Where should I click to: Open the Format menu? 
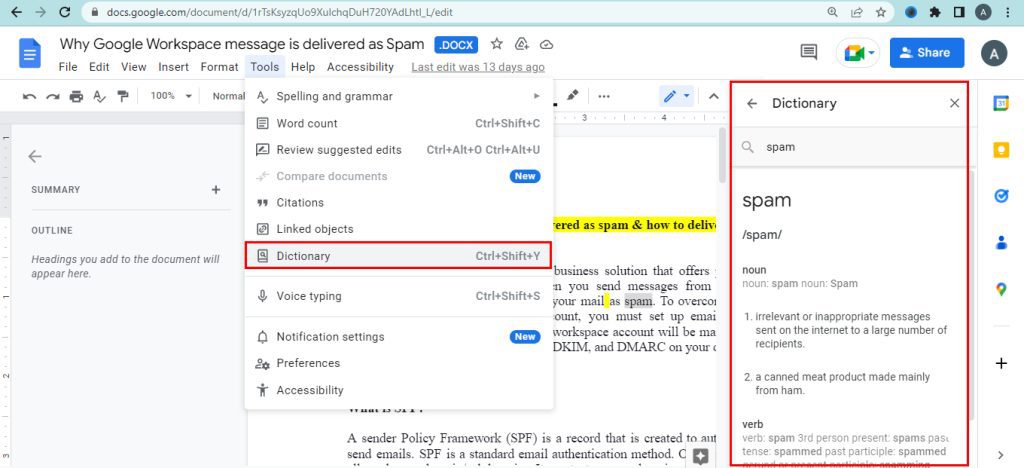pos(219,67)
